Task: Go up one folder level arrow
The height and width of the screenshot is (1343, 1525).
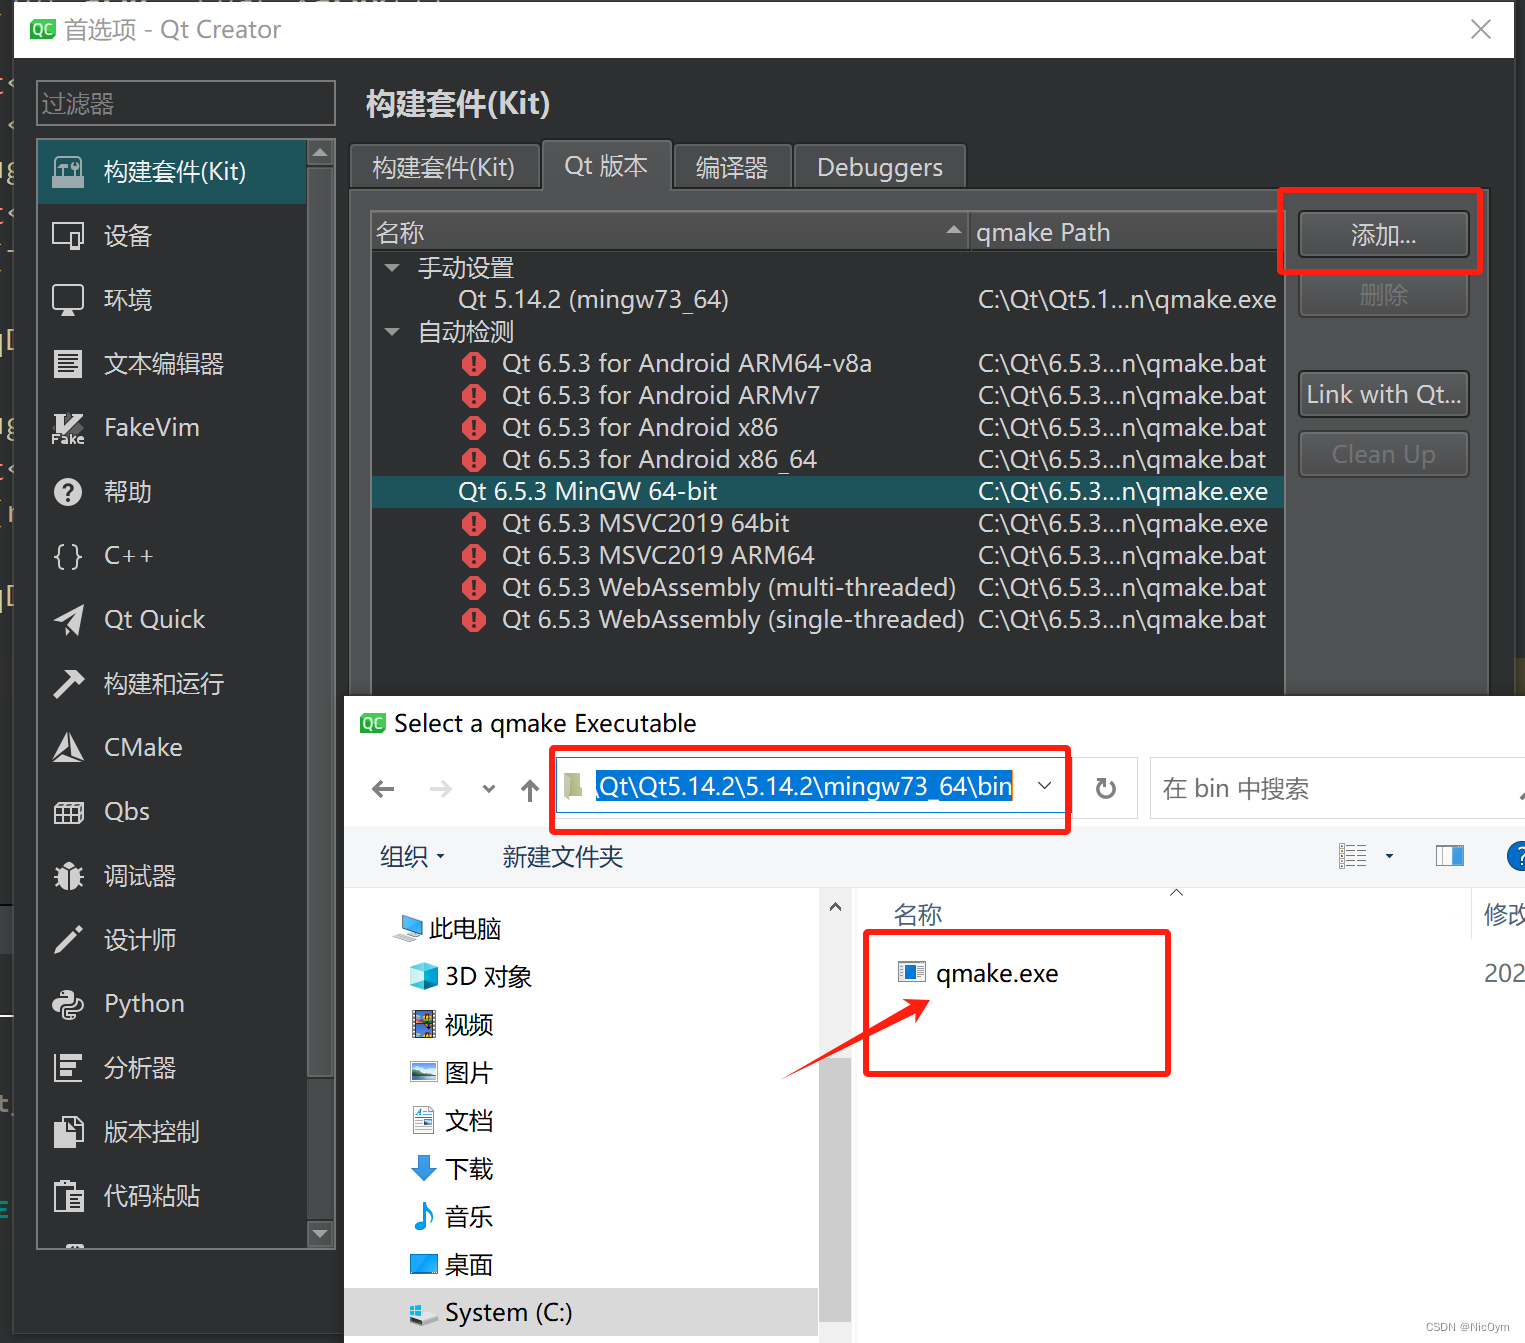Action: (x=530, y=790)
